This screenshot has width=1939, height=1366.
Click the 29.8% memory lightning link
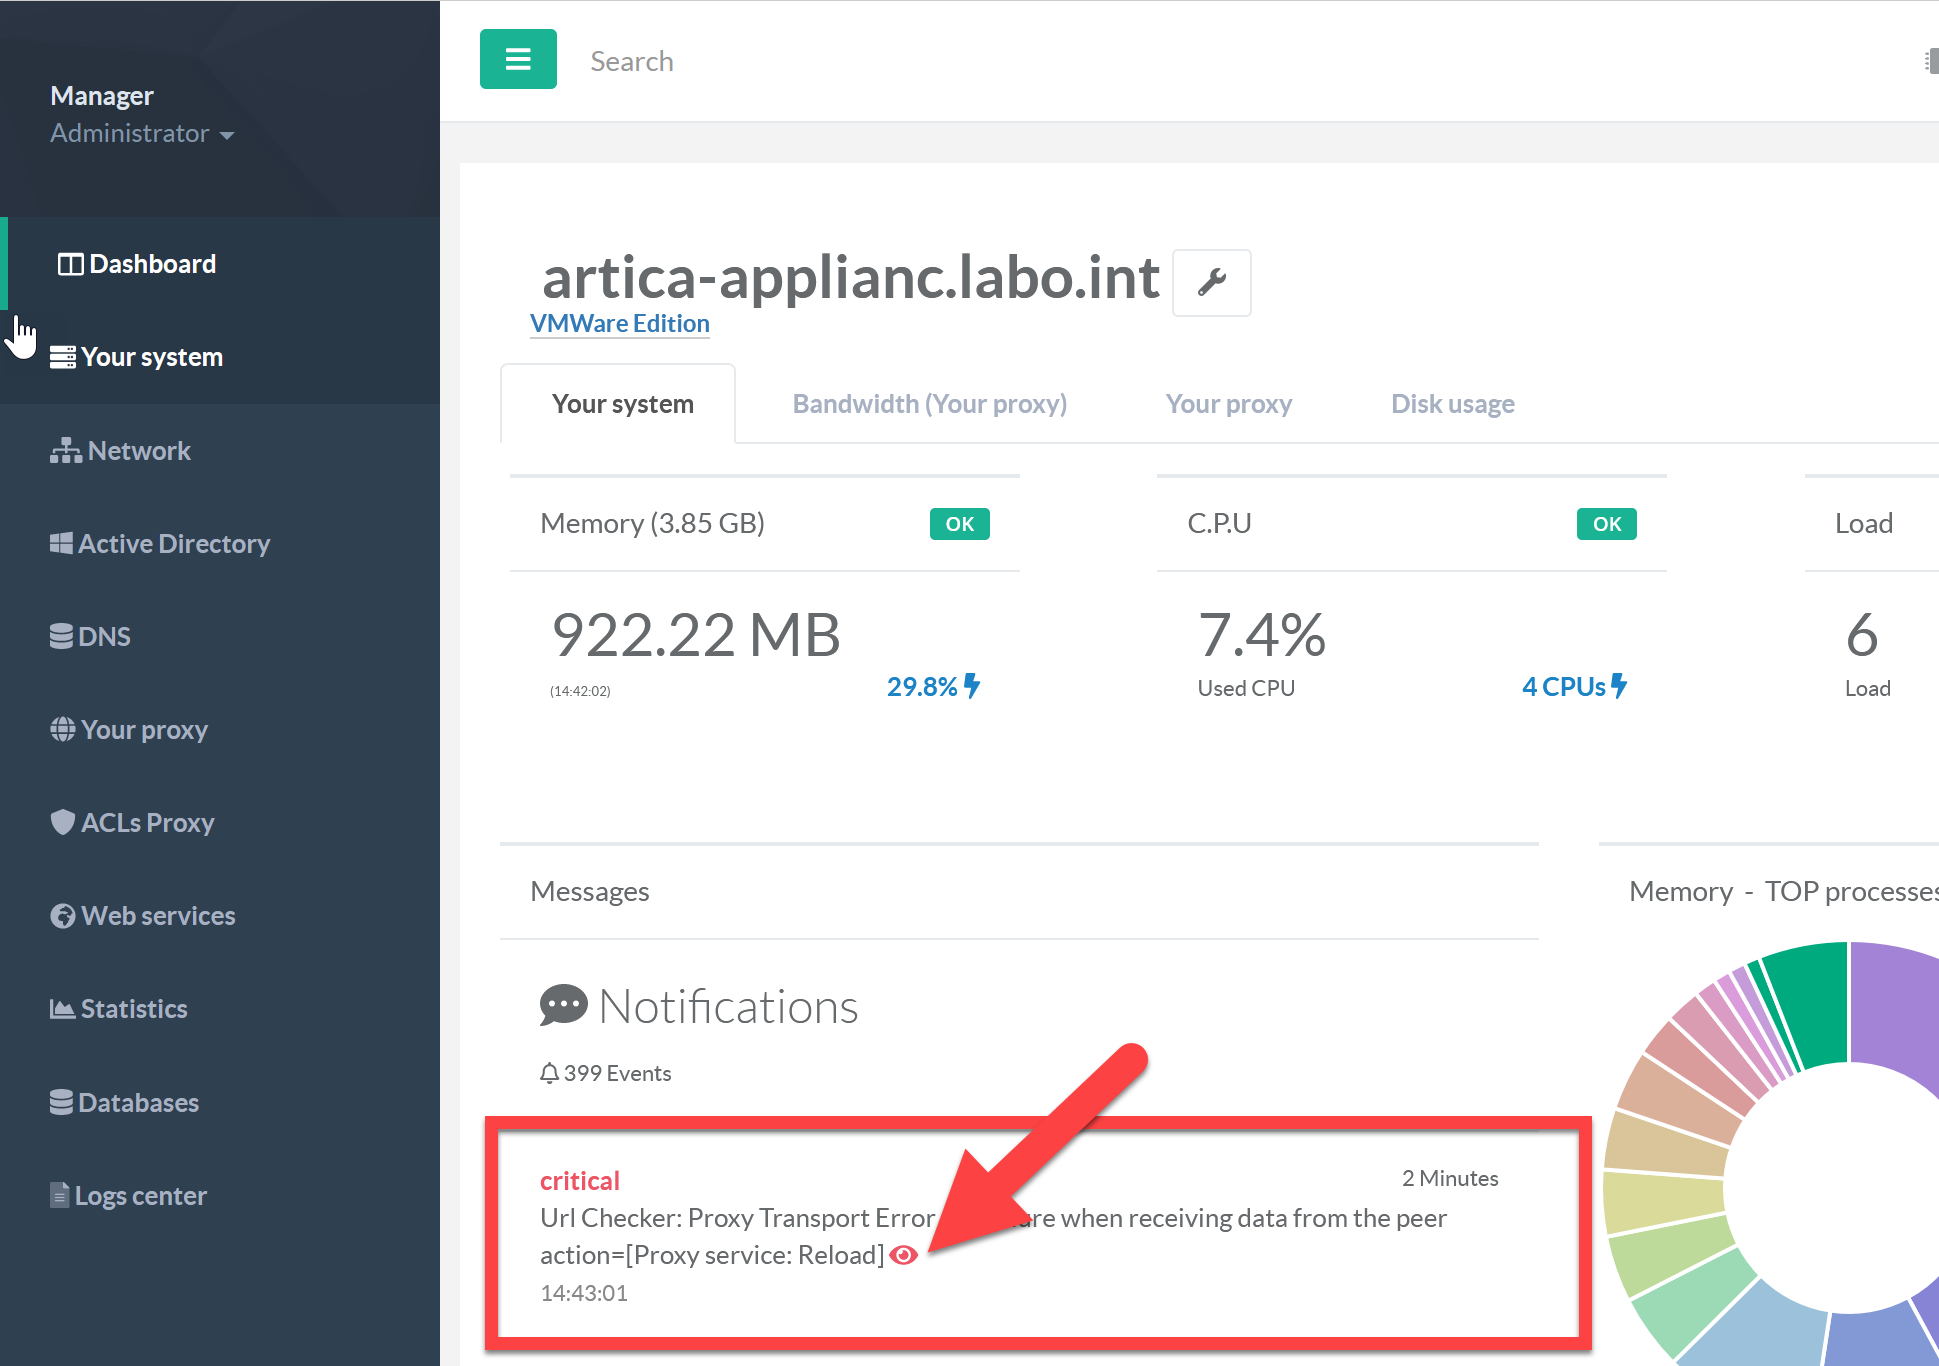pyautogui.click(x=932, y=687)
